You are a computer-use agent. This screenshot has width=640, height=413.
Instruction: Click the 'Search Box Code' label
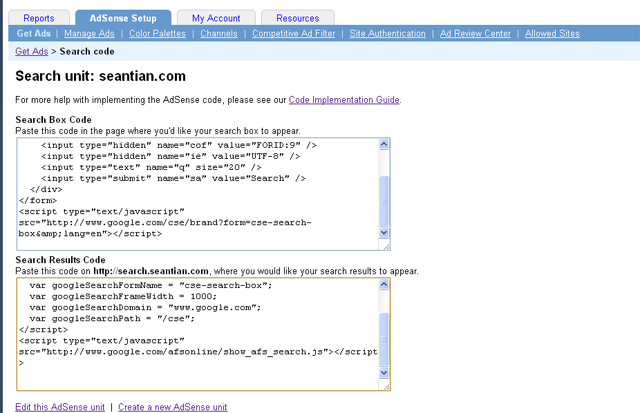[53, 120]
